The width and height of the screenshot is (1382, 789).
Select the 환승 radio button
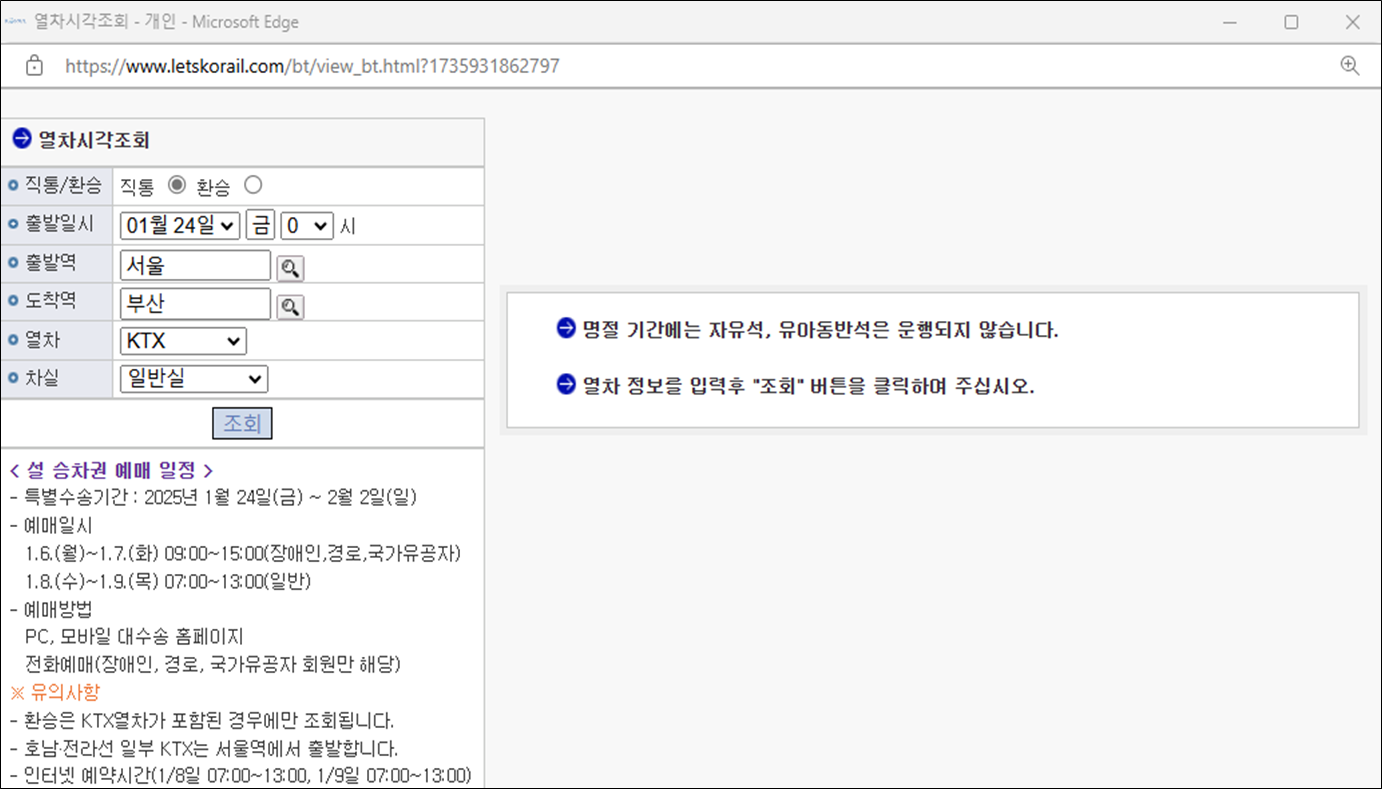(x=253, y=185)
